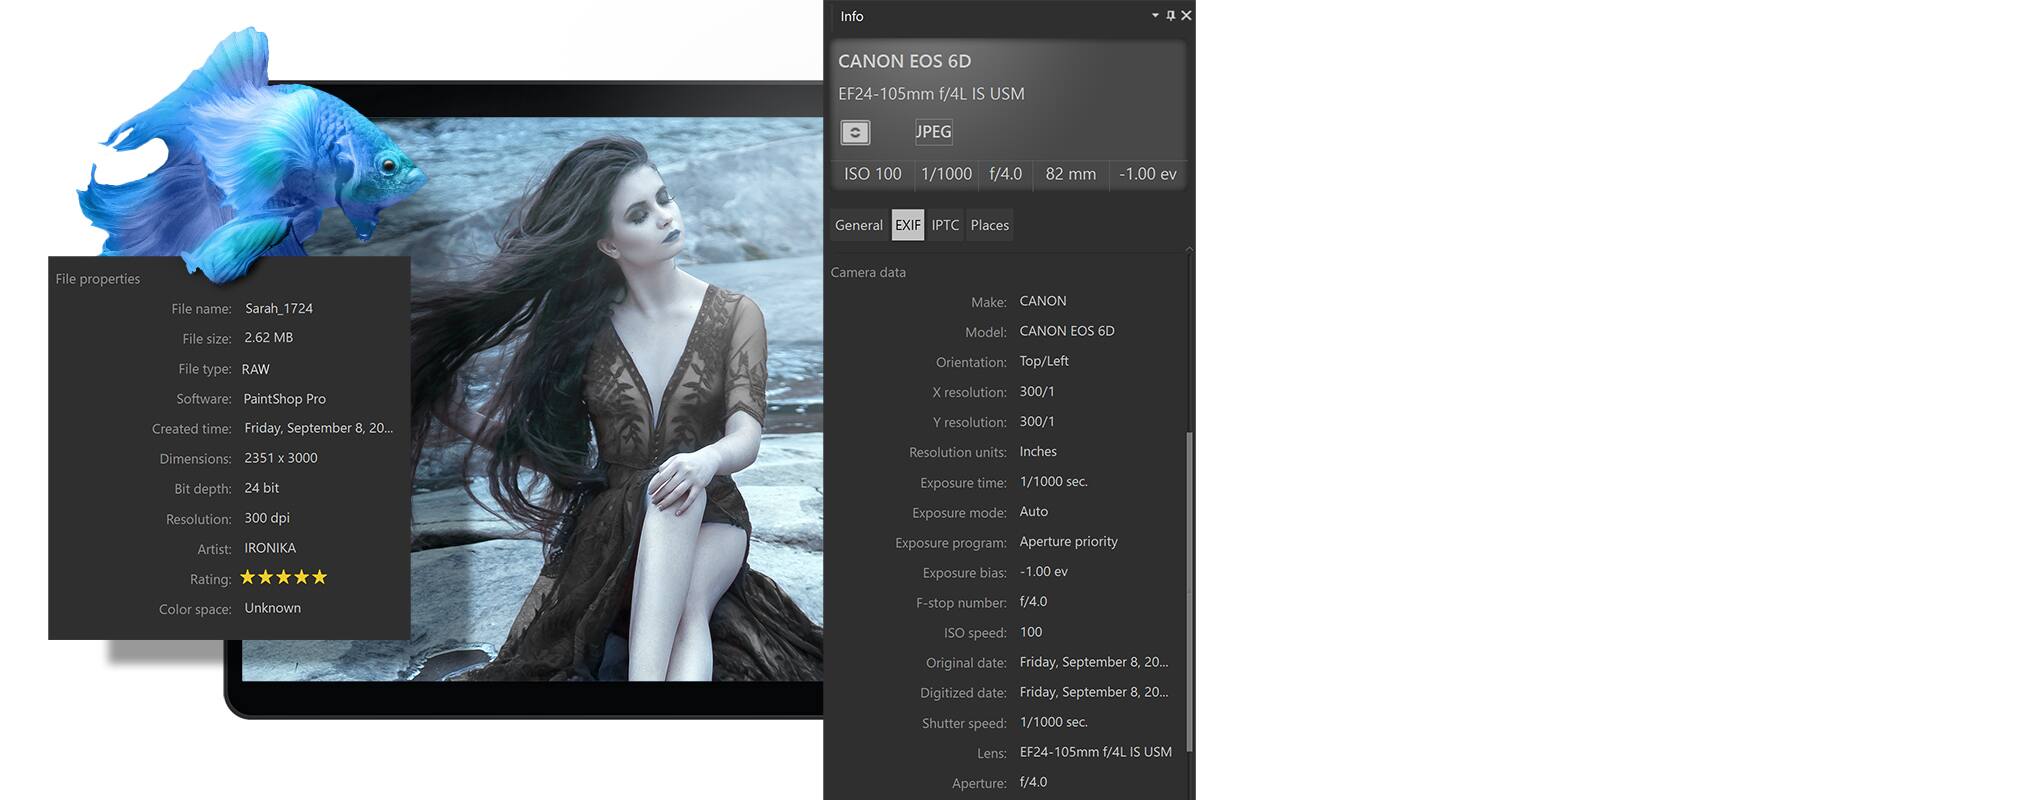Click the Exposure program value Aperture priority
Viewport: 2020px width, 800px height.
[x=1069, y=541]
